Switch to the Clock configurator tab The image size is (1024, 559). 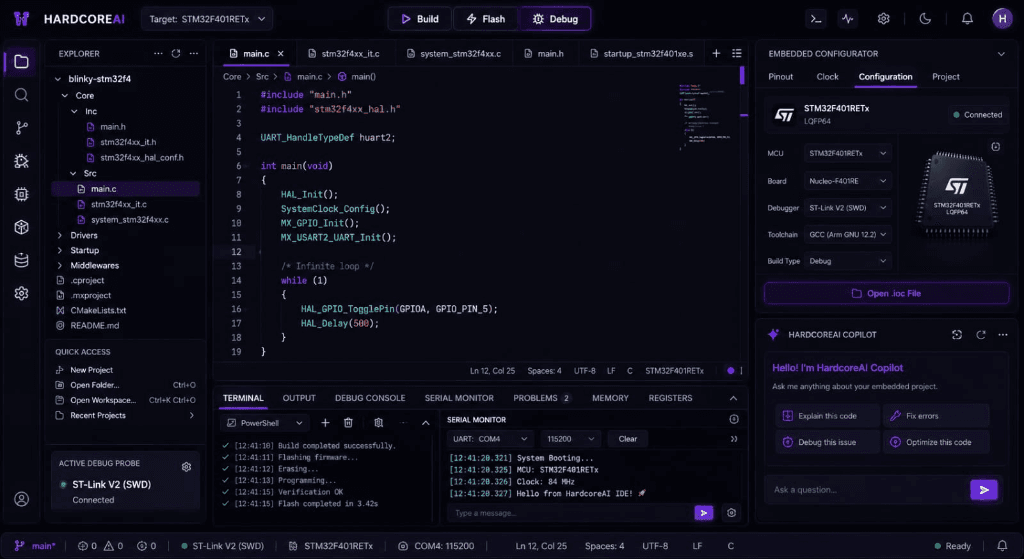coord(827,77)
